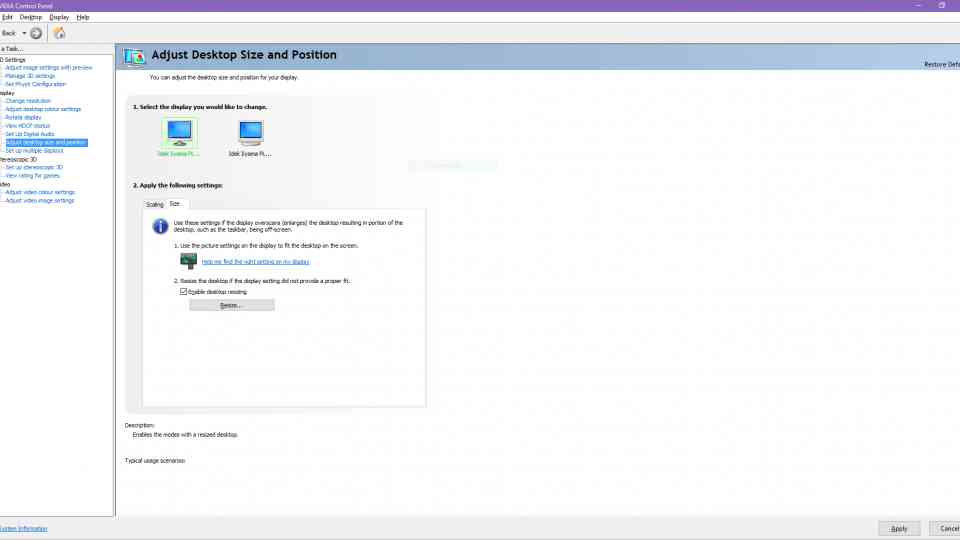Open Set up Digital Audio task
This screenshot has height=540, width=960.
30,133
